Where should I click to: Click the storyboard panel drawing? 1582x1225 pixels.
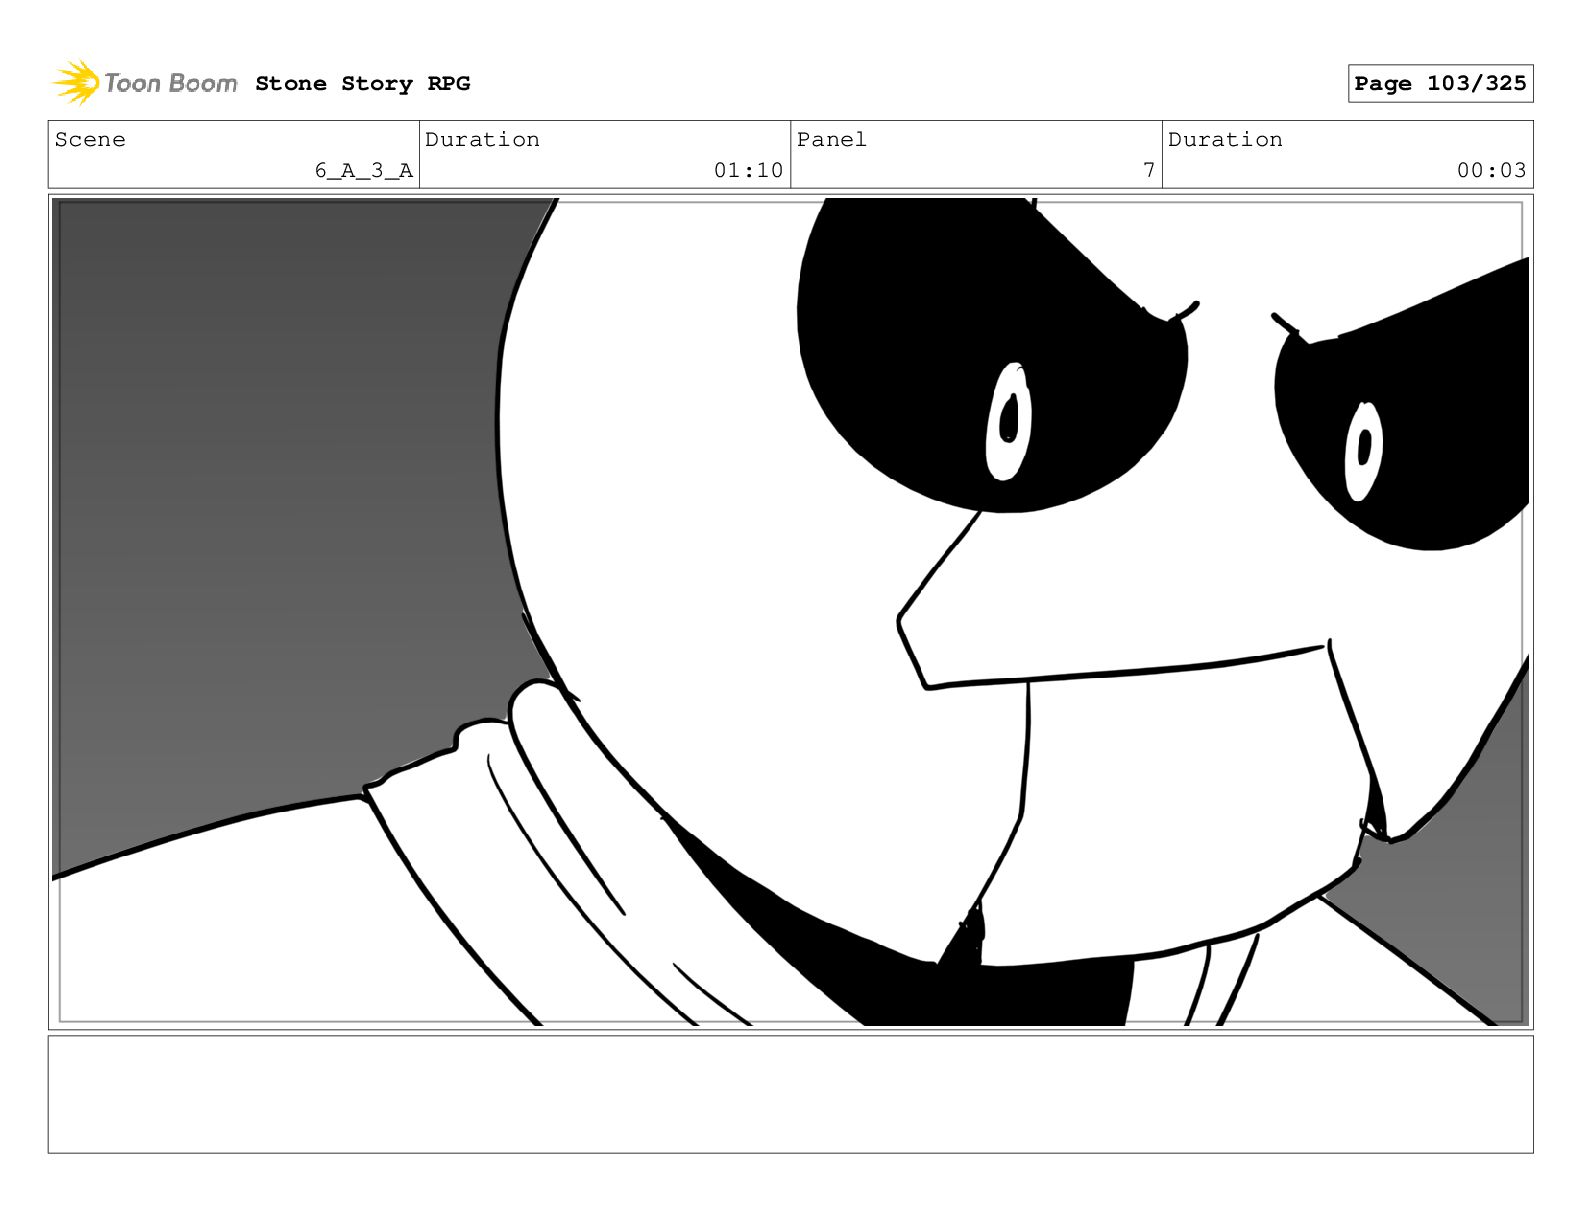(x=790, y=612)
